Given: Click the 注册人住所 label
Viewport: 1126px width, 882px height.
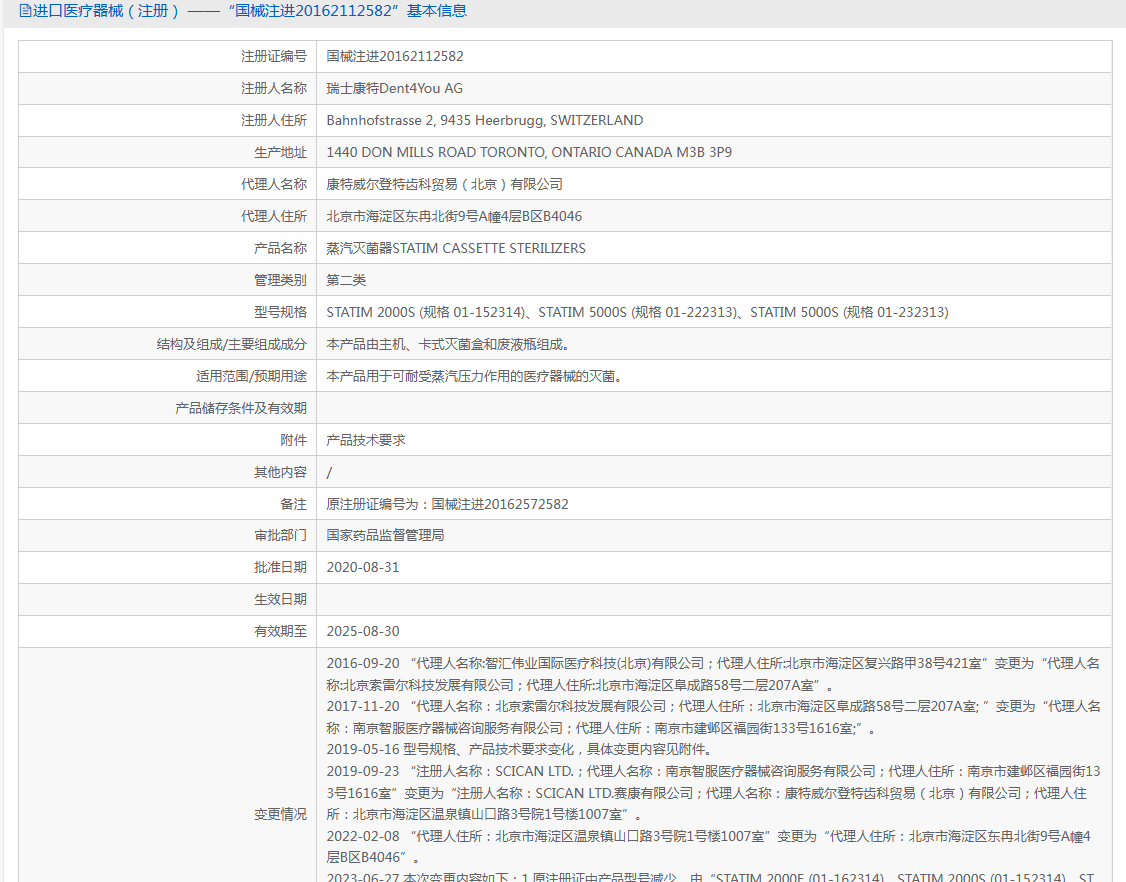Looking at the screenshot, I should pyautogui.click(x=274, y=121).
